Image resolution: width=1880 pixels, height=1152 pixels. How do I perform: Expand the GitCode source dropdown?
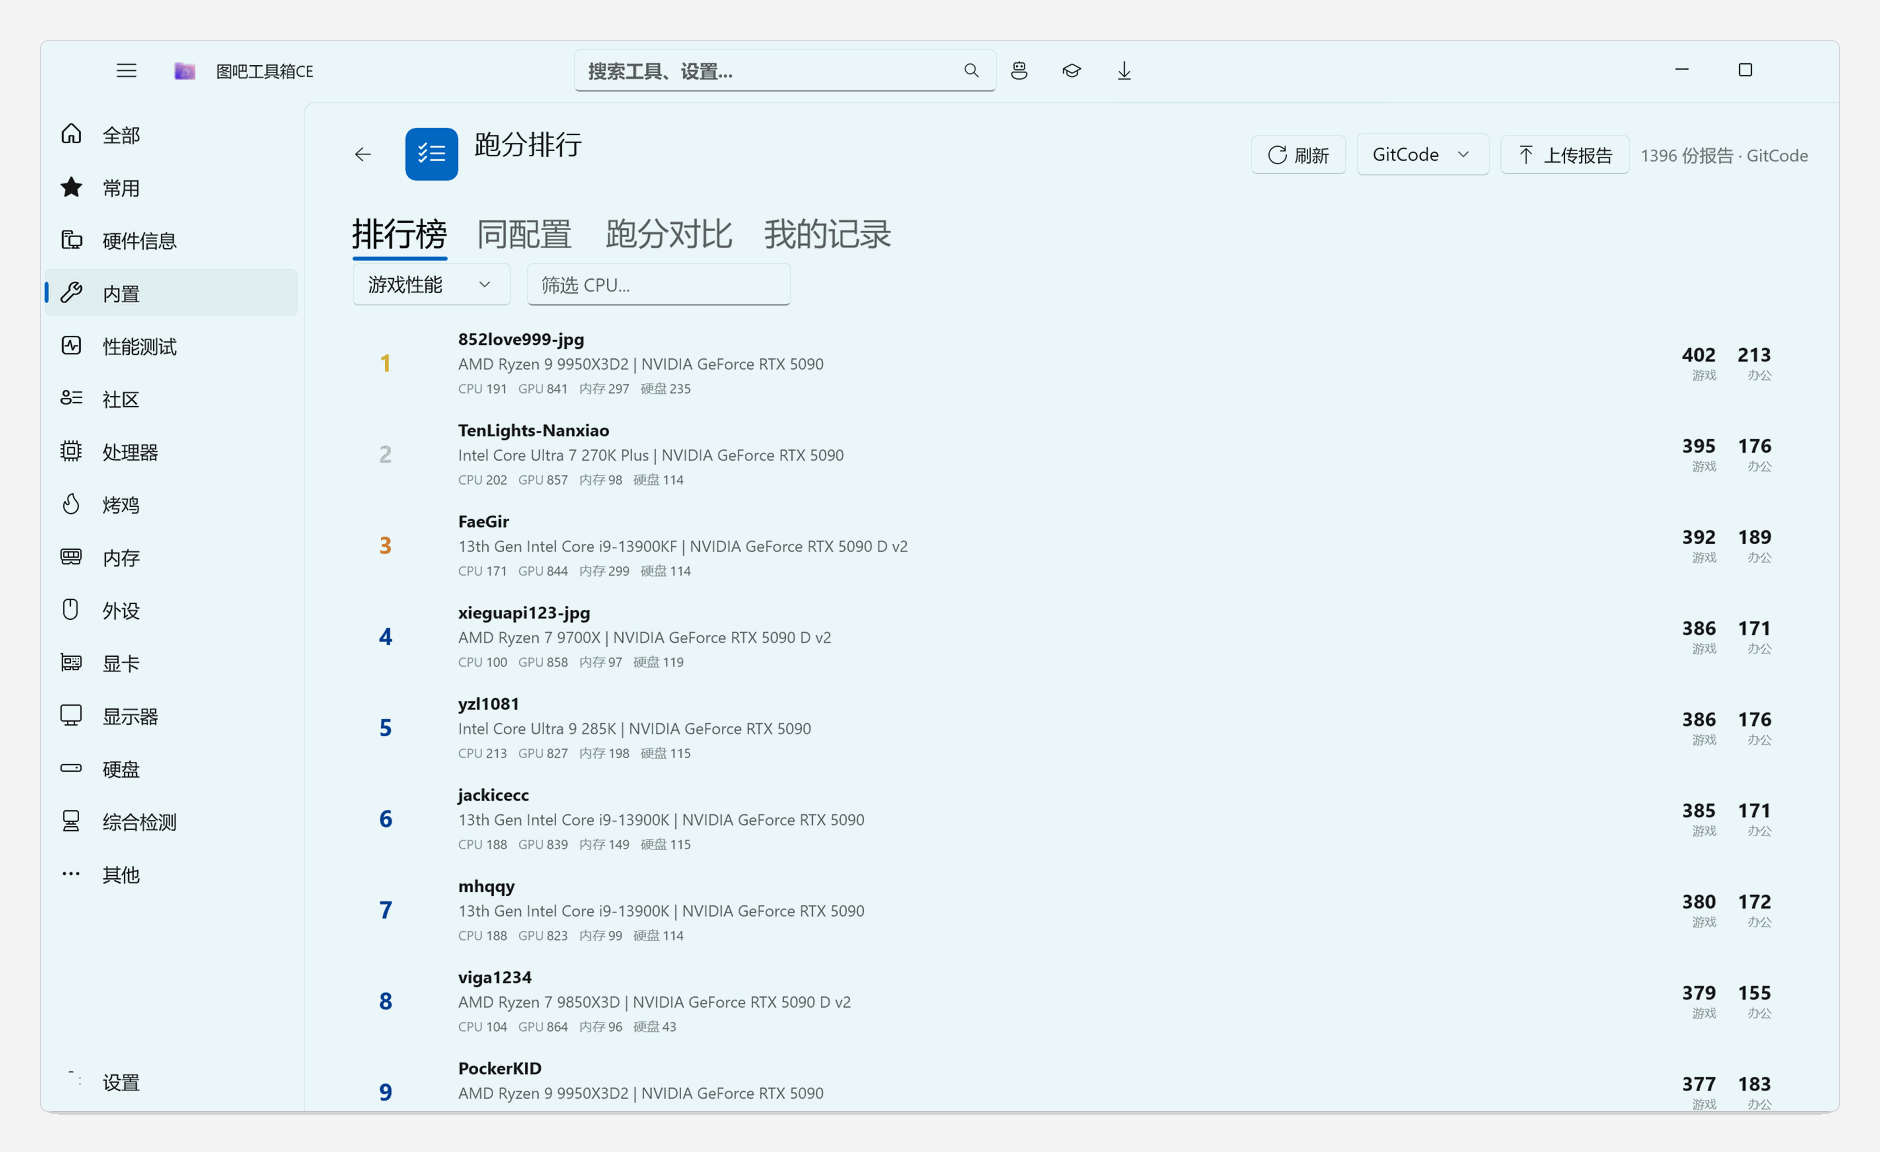click(x=1422, y=155)
